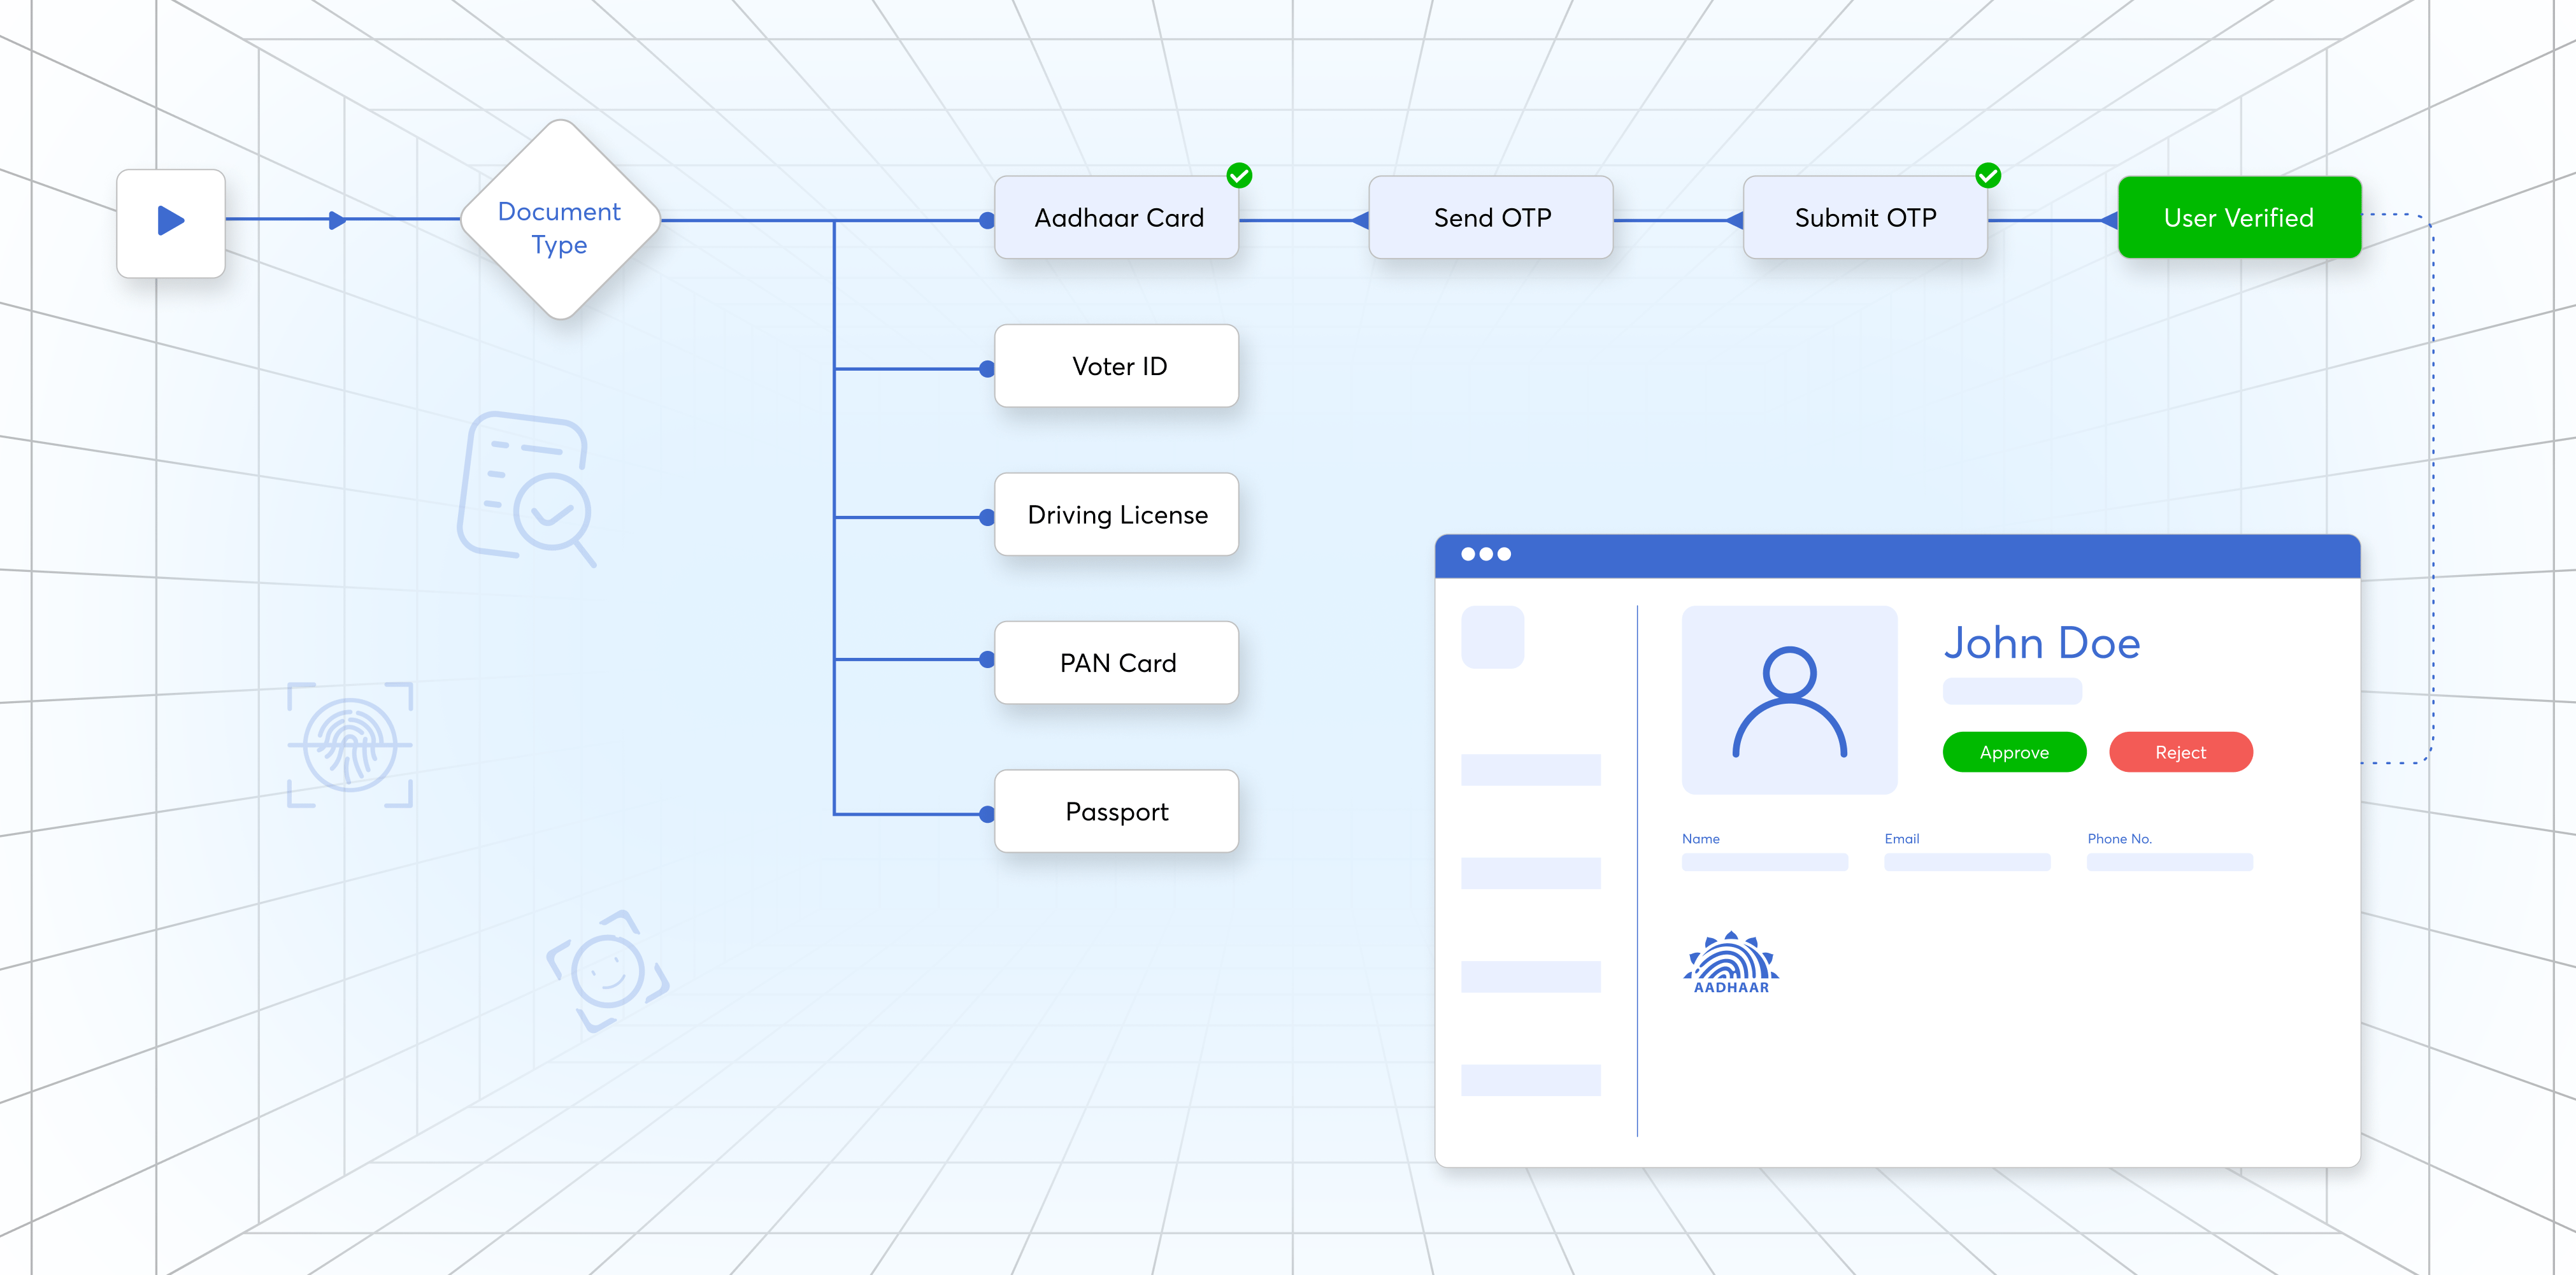Click the green User Verified box
This screenshot has height=1275, width=2576.
pyautogui.click(x=2239, y=218)
